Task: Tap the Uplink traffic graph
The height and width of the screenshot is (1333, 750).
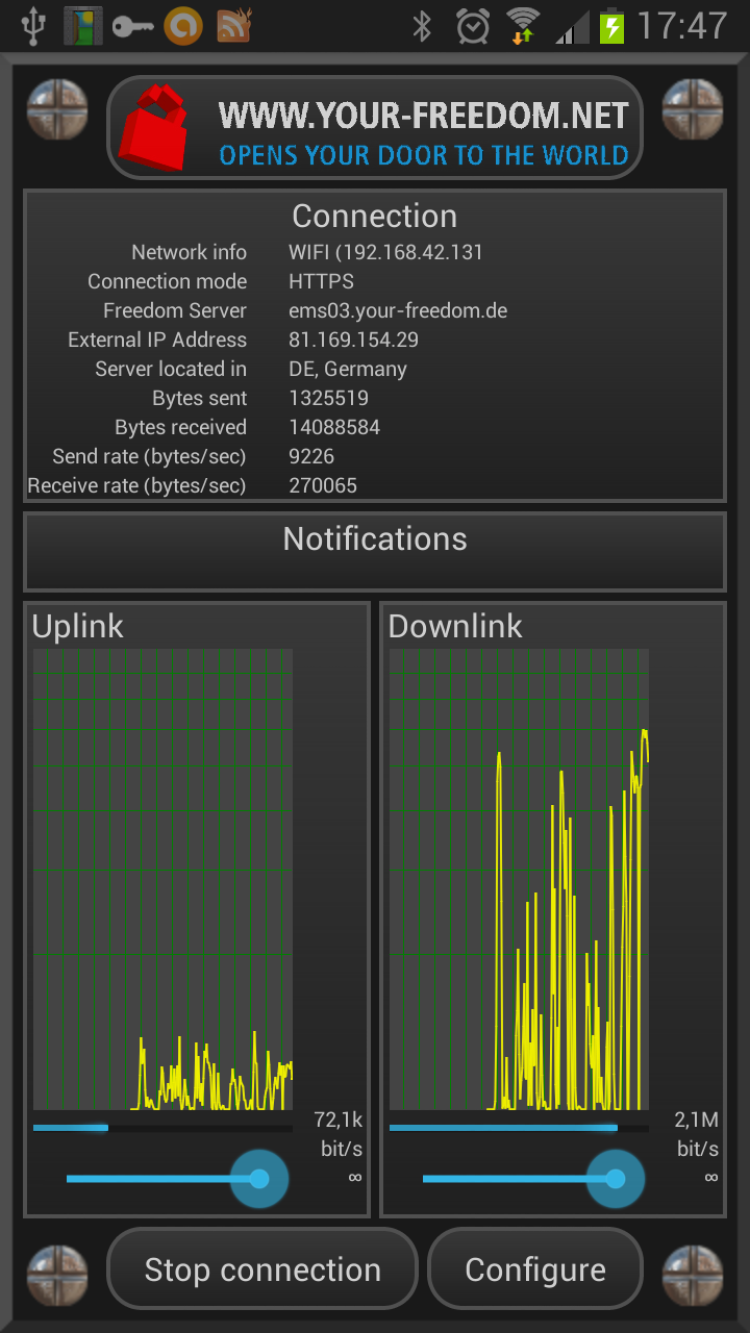Action: tap(163, 879)
